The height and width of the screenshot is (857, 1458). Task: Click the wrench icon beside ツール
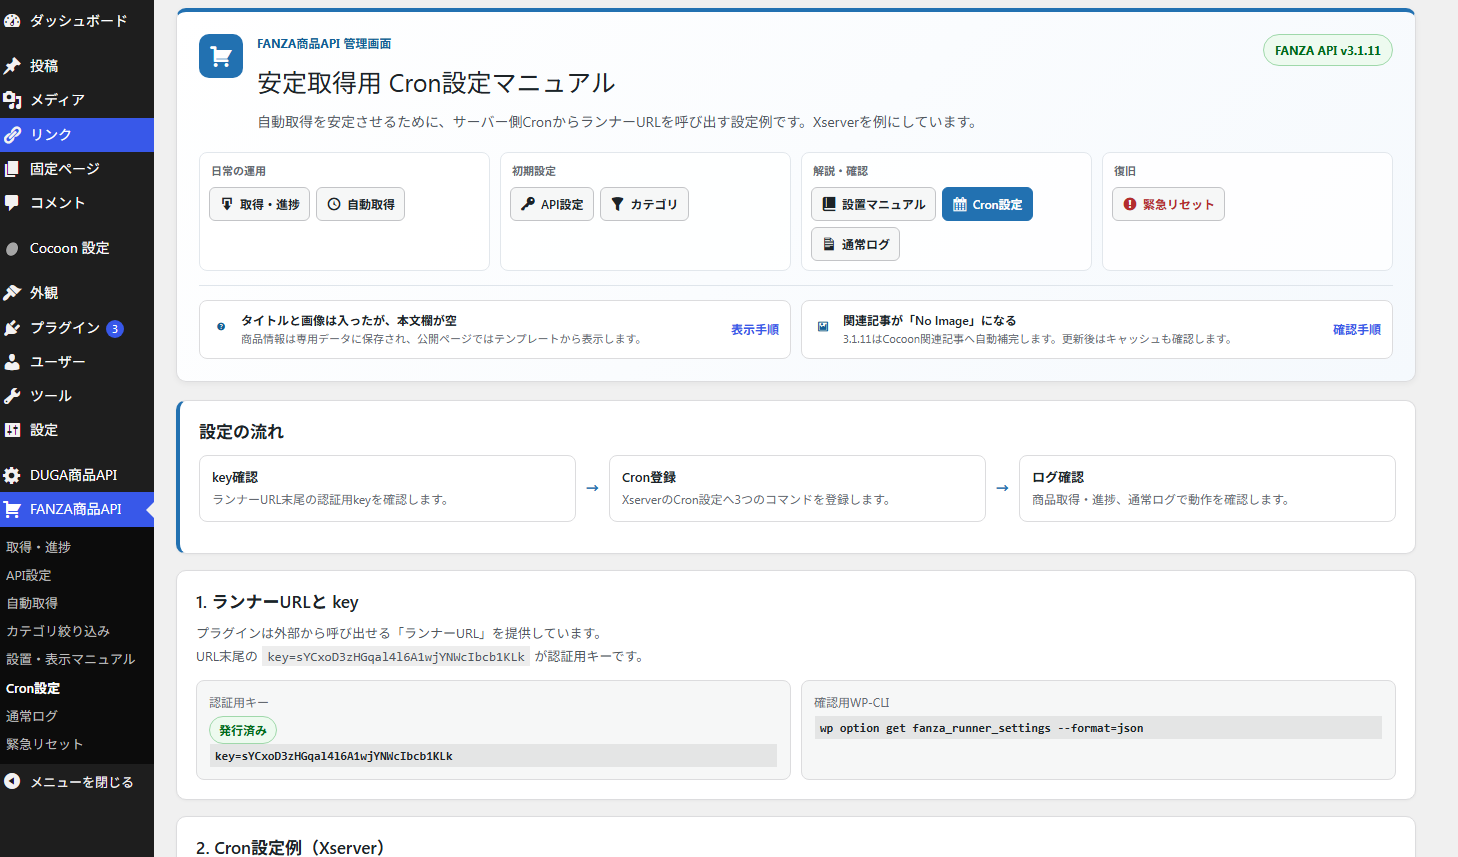(x=12, y=396)
